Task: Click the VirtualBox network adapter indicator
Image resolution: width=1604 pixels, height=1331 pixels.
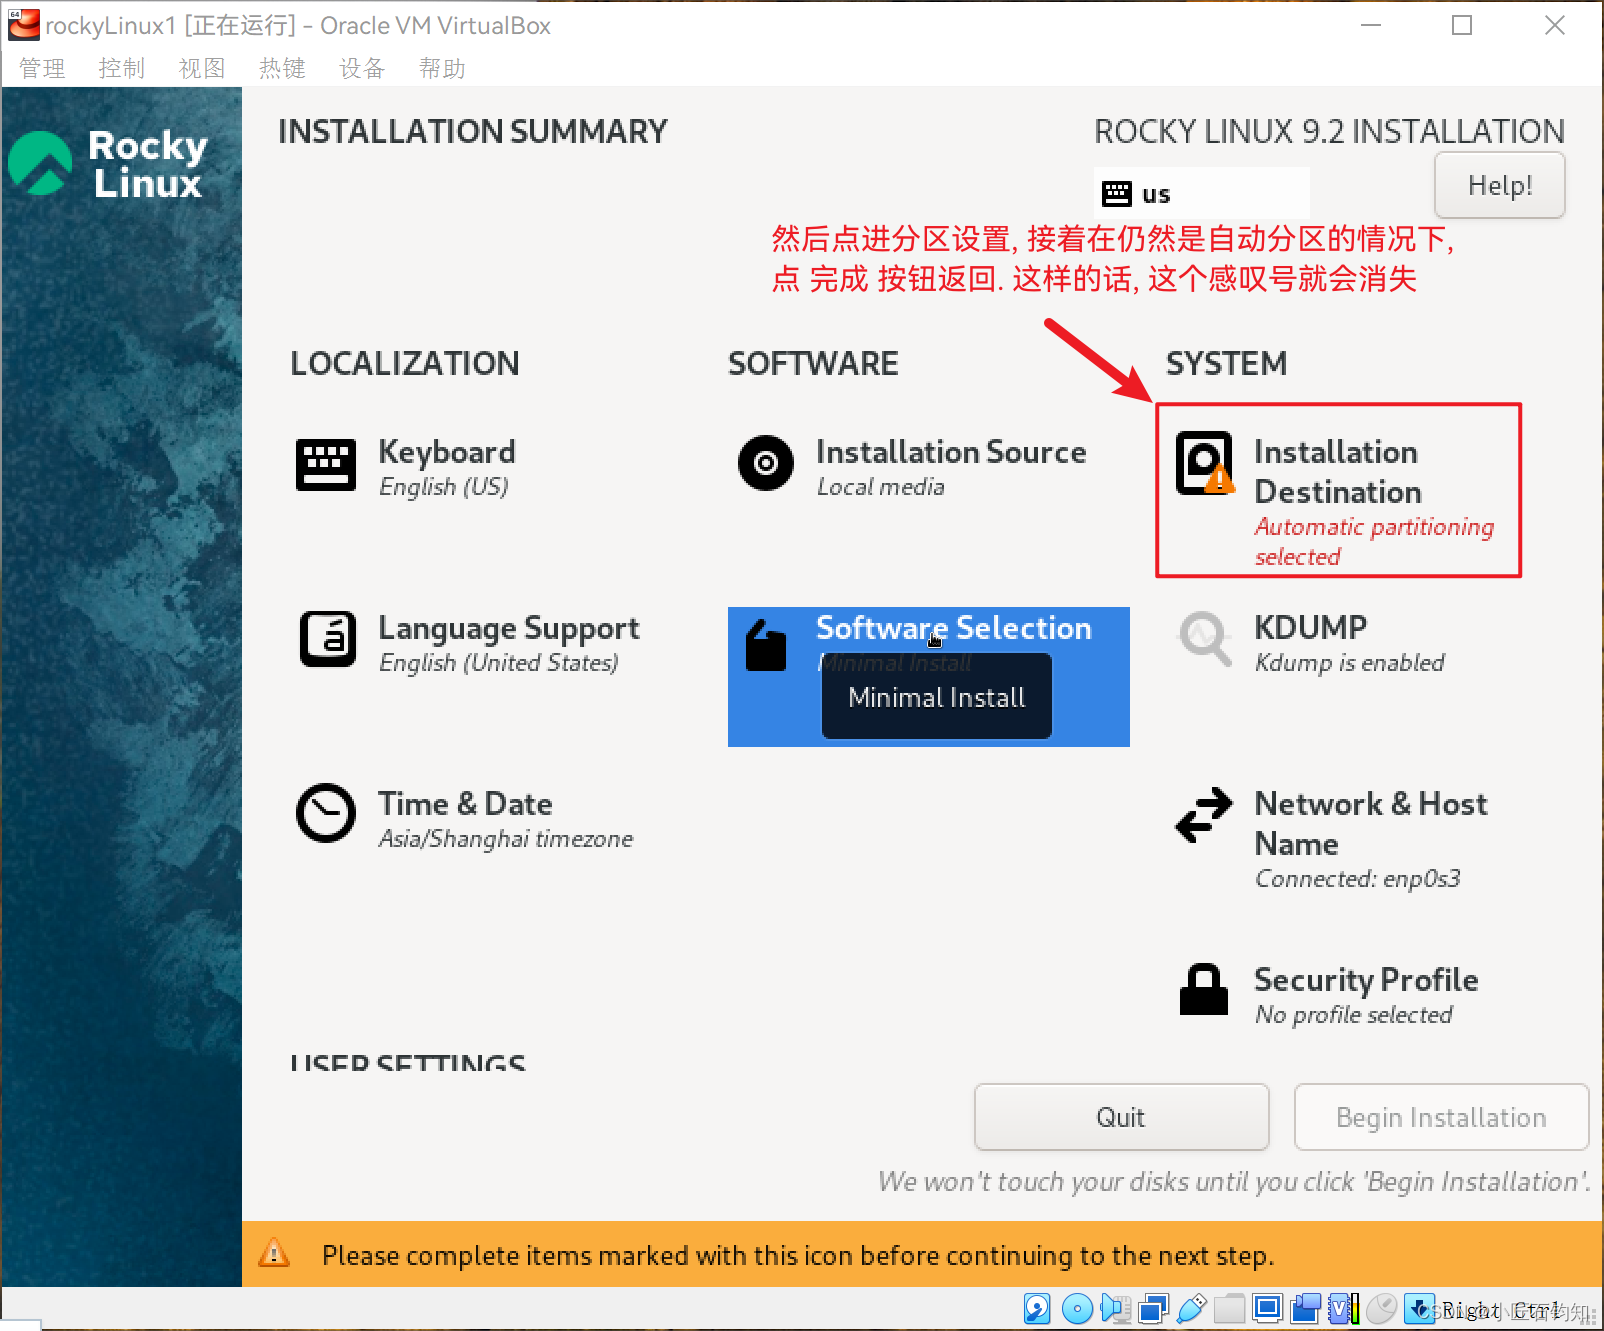Action: (1153, 1308)
